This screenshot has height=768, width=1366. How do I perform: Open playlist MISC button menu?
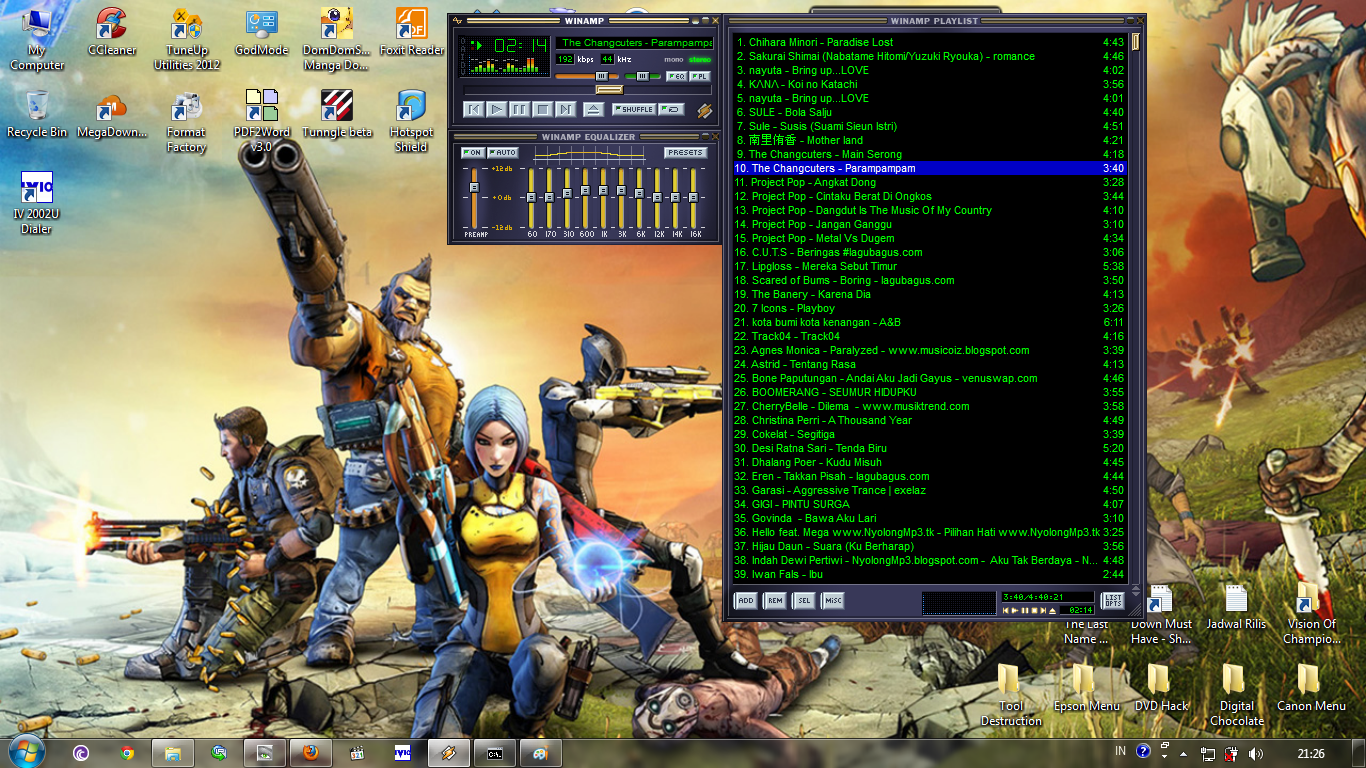(833, 601)
